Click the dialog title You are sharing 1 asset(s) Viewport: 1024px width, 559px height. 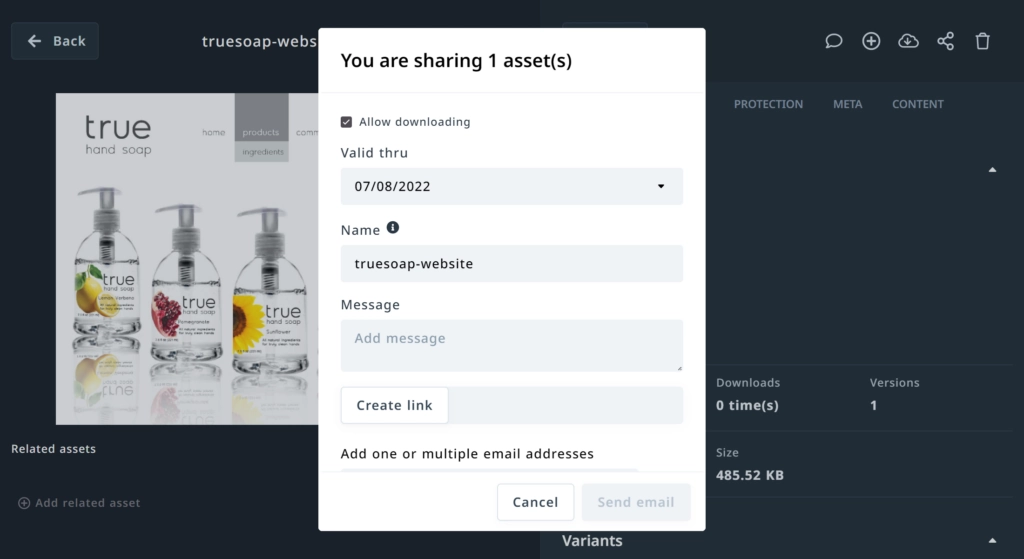[456, 61]
